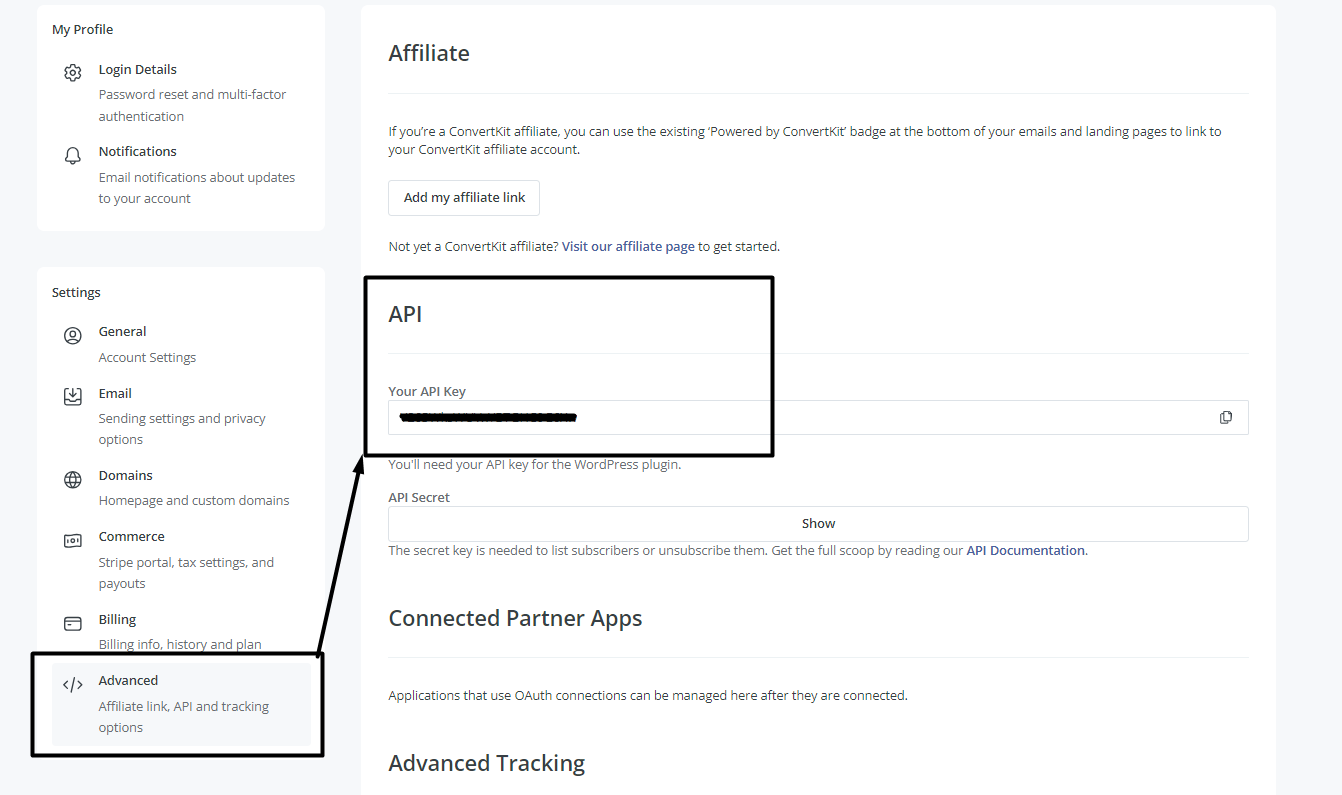Click the Billing card icon
1342x795 pixels.
[72, 623]
